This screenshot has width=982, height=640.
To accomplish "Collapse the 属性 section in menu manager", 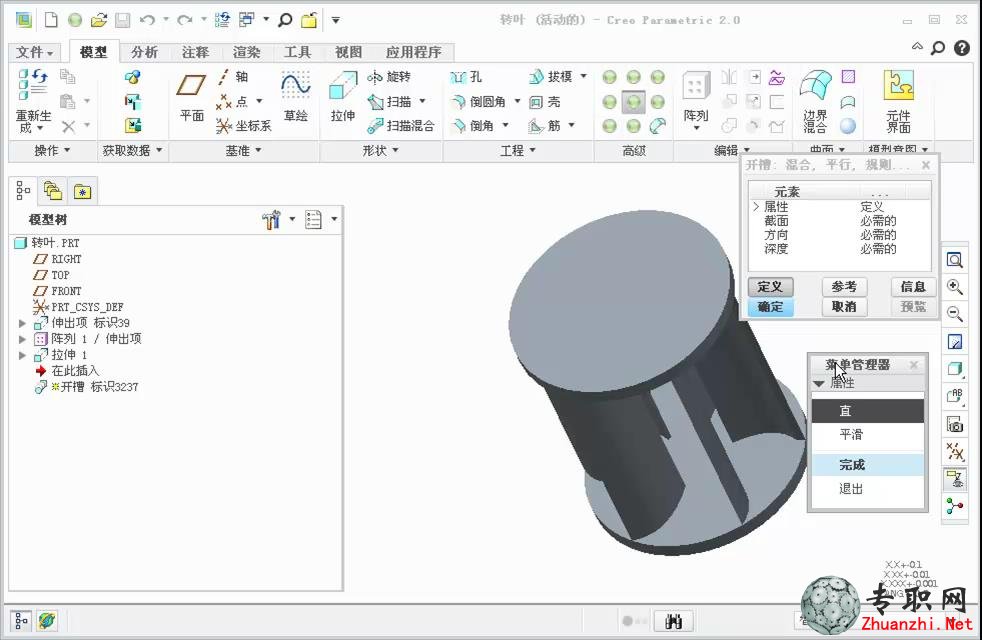I will click(x=819, y=383).
